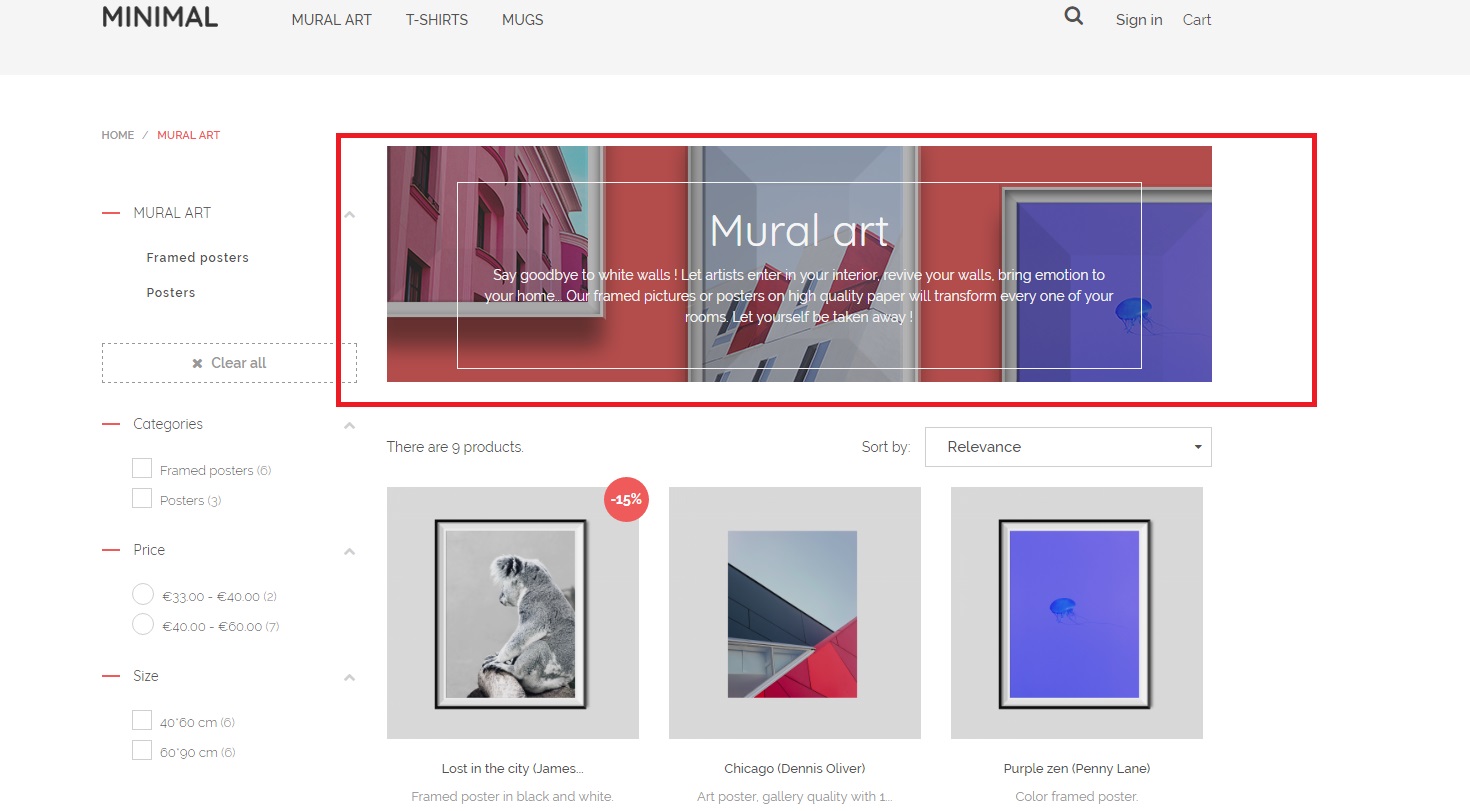Select Posters subcategory link
Screen dimensions: 1470x811
(171, 293)
